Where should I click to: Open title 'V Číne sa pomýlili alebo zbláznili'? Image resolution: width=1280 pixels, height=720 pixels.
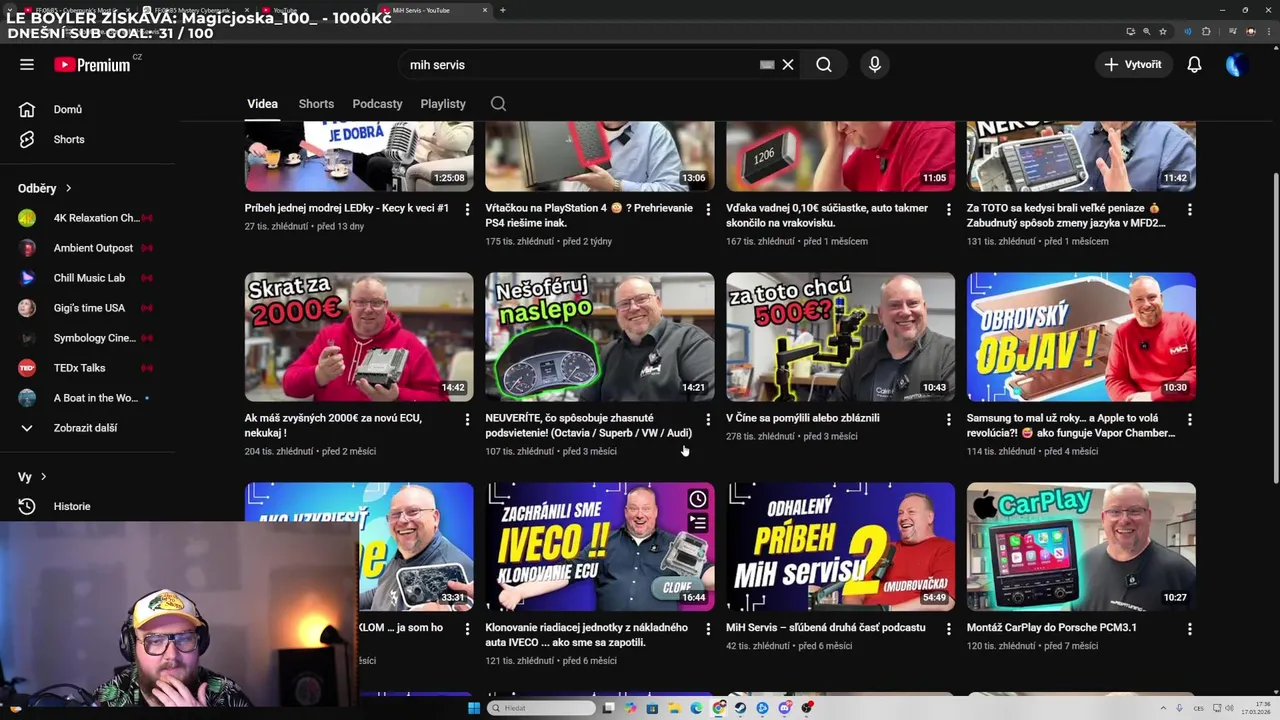(803, 418)
